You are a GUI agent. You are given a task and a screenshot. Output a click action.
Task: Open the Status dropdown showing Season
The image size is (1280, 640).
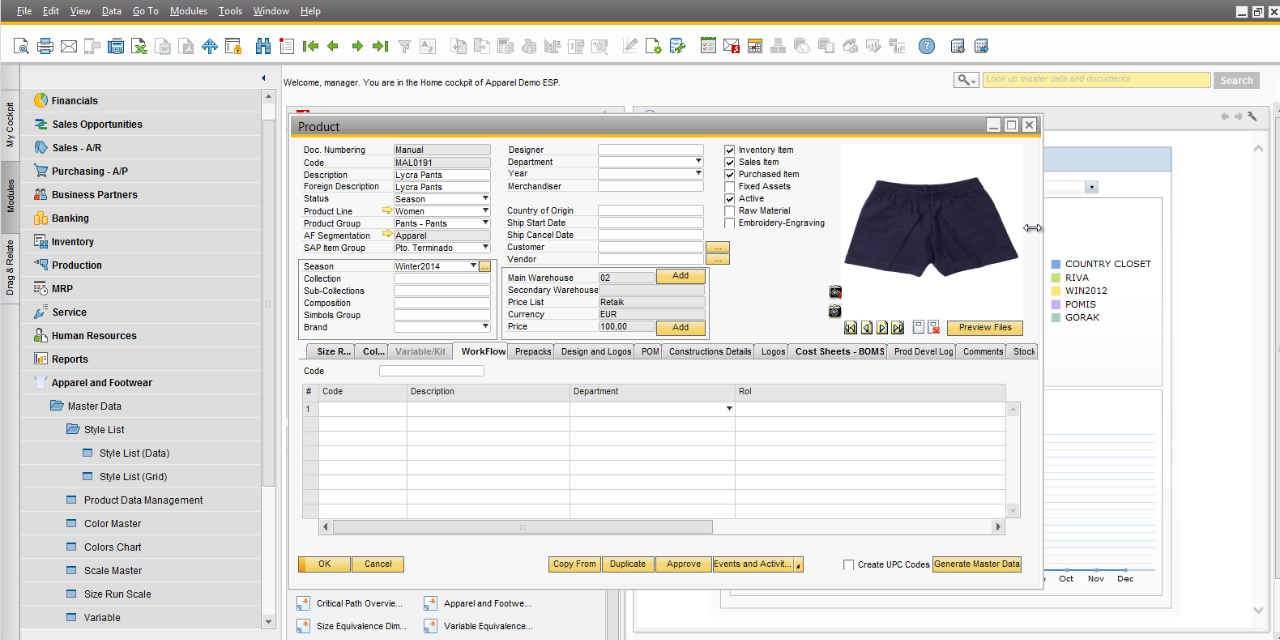click(486, 199)
